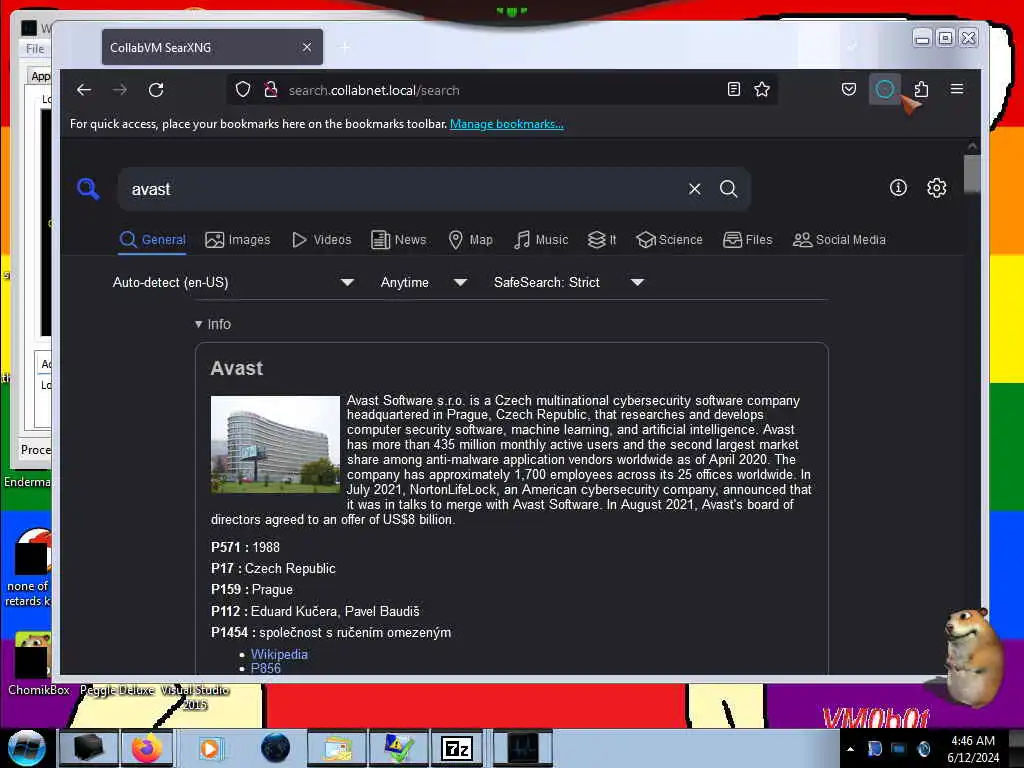This screenshot has height=768, width=1024.
Task: Reload the page with the refresh icon
Action: tap(155, 89)
